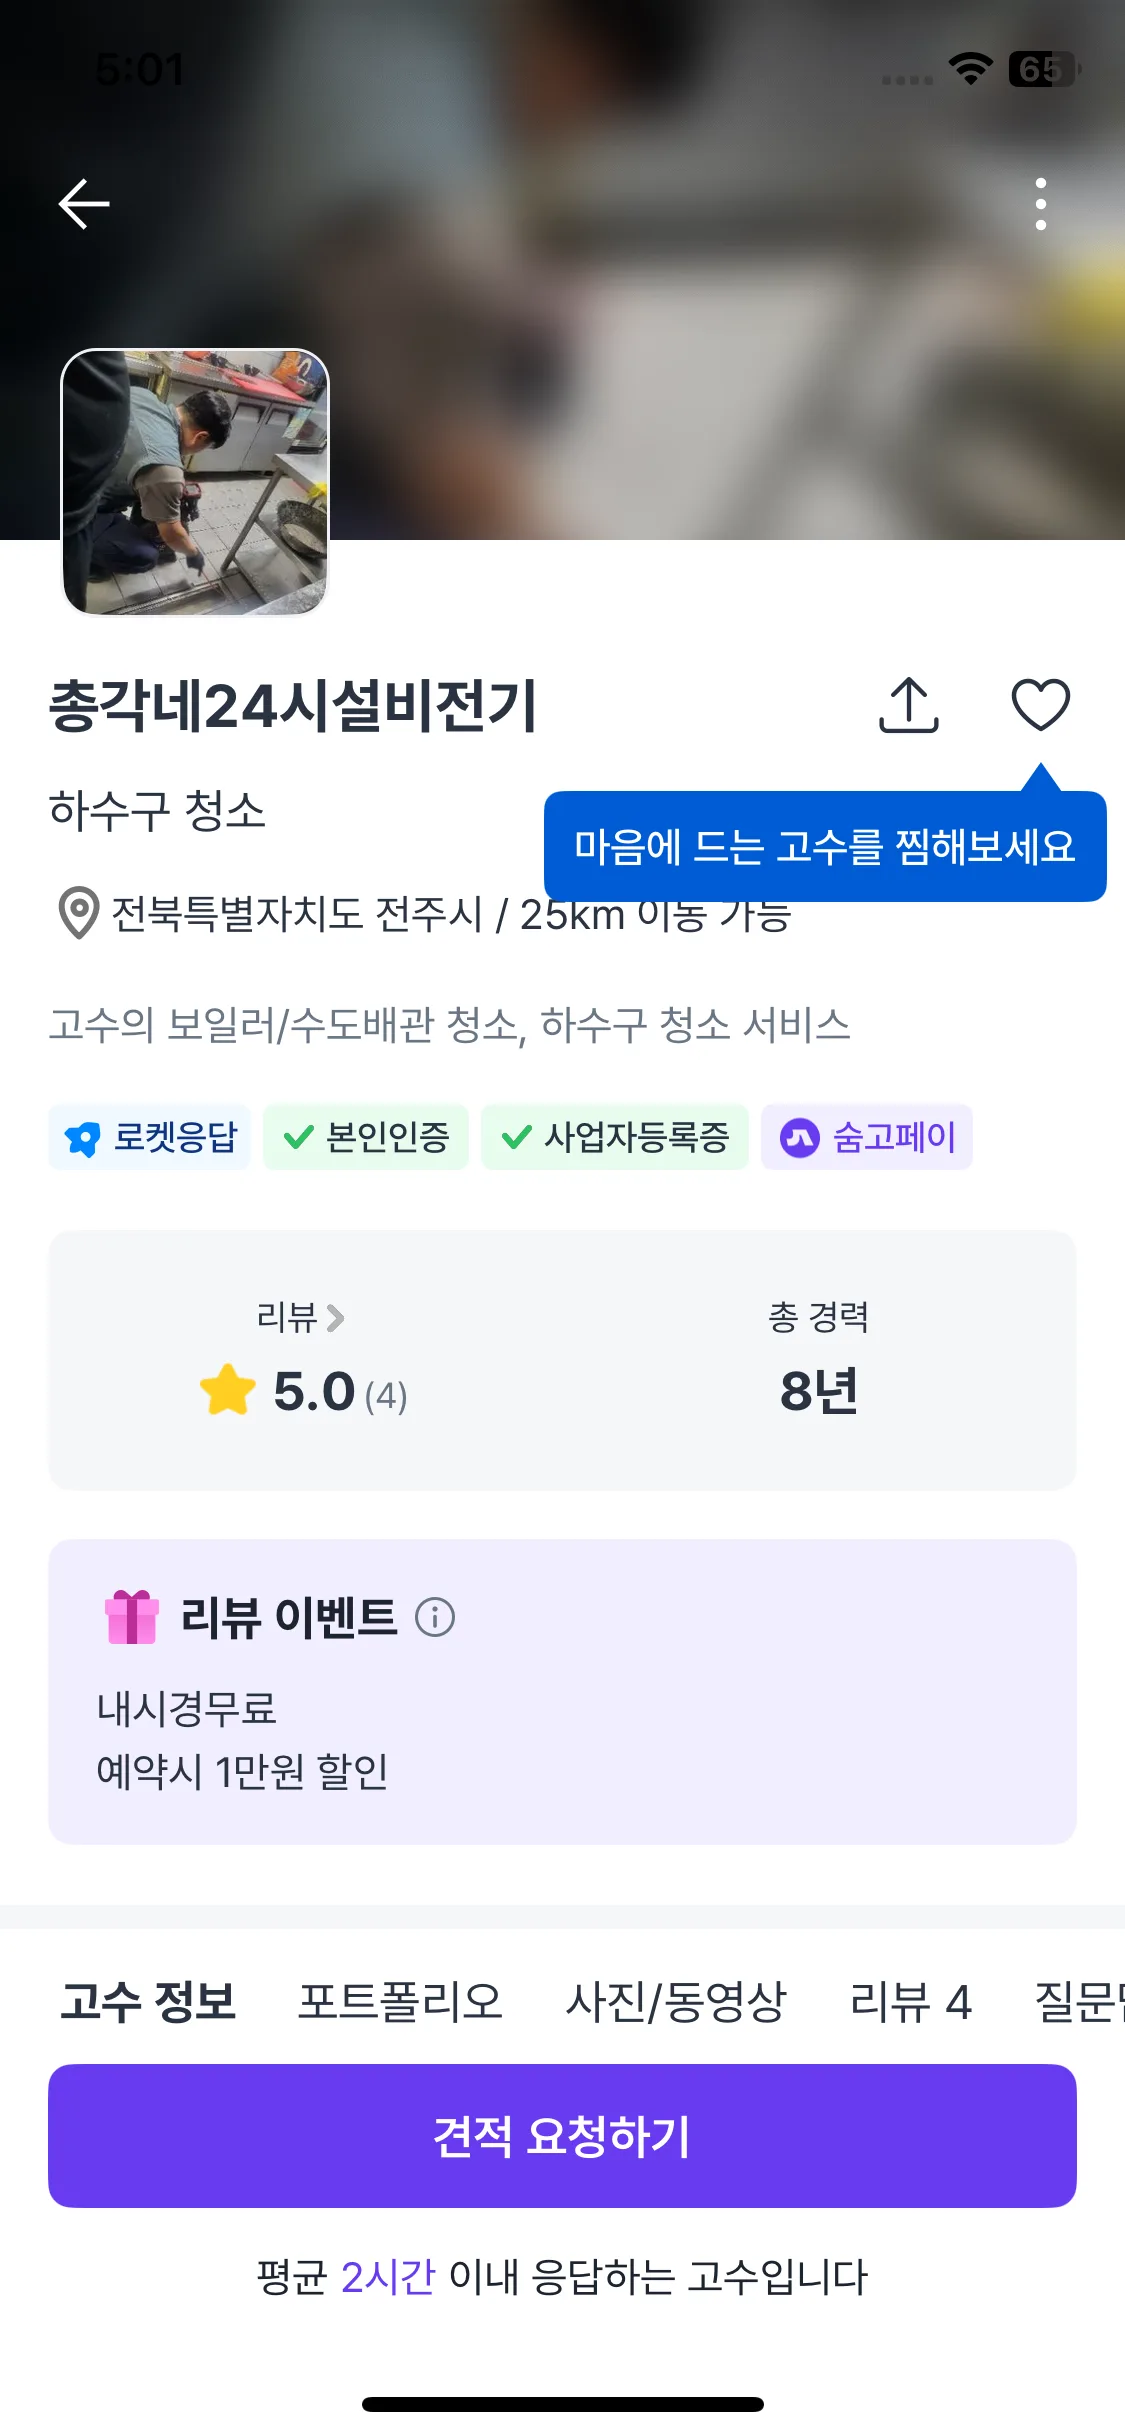Tap the location pin icon
This screenshot has width=1125, height=2436.
(78, 912)
